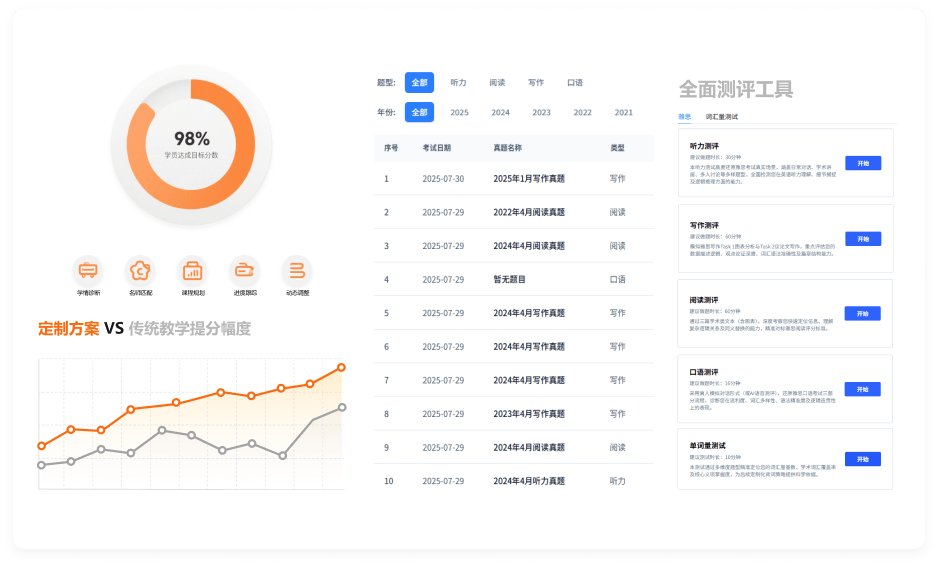
Task: Start the 写作测评 test
Action: (862, 239)
